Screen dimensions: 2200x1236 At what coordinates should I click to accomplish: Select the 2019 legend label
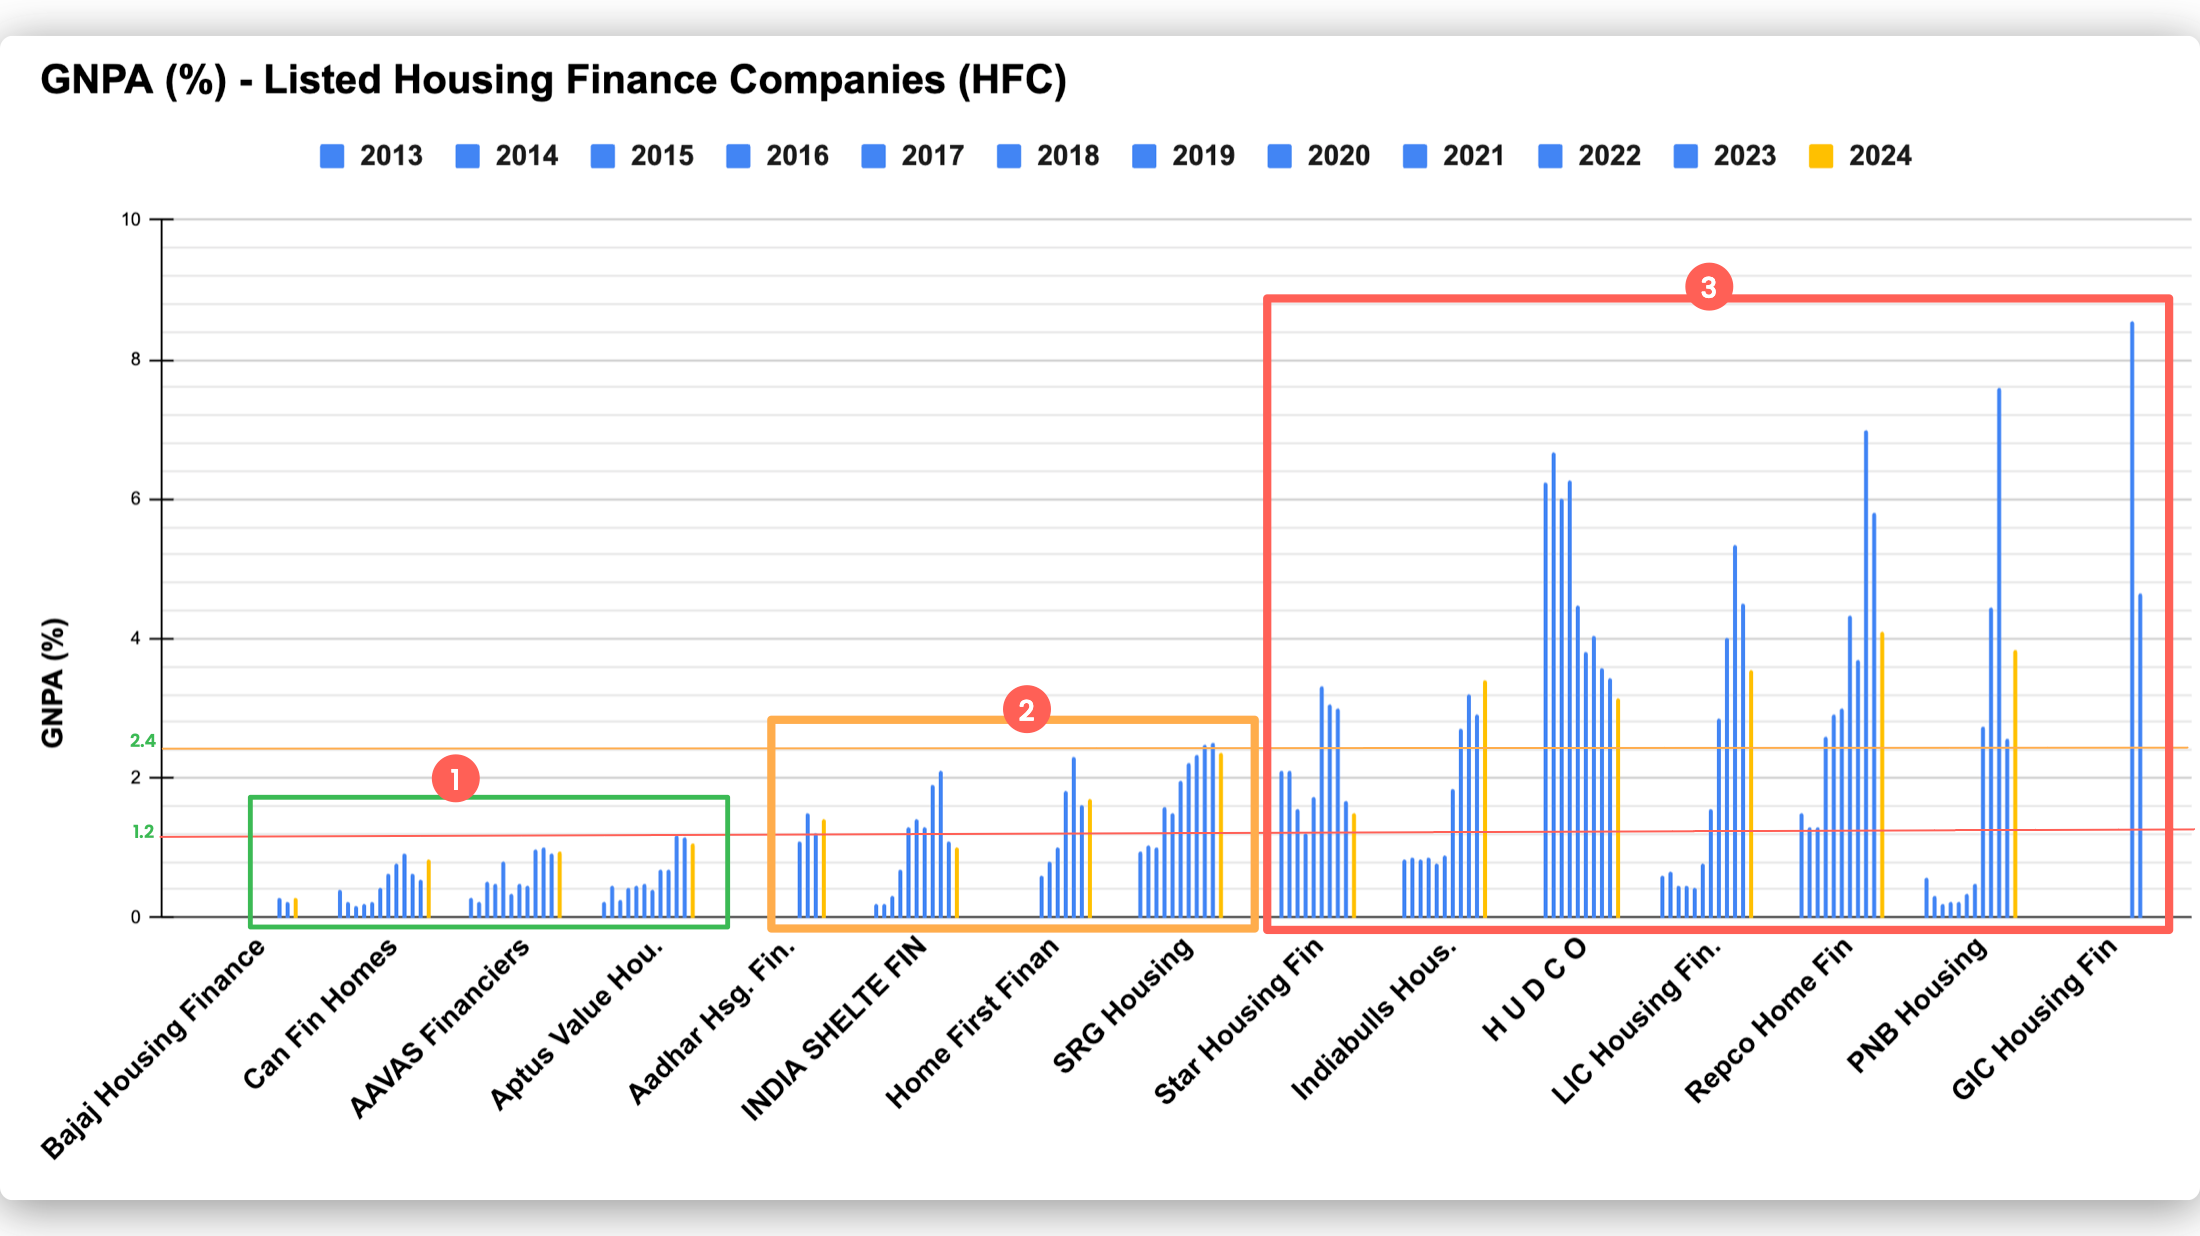point(1204,156)
